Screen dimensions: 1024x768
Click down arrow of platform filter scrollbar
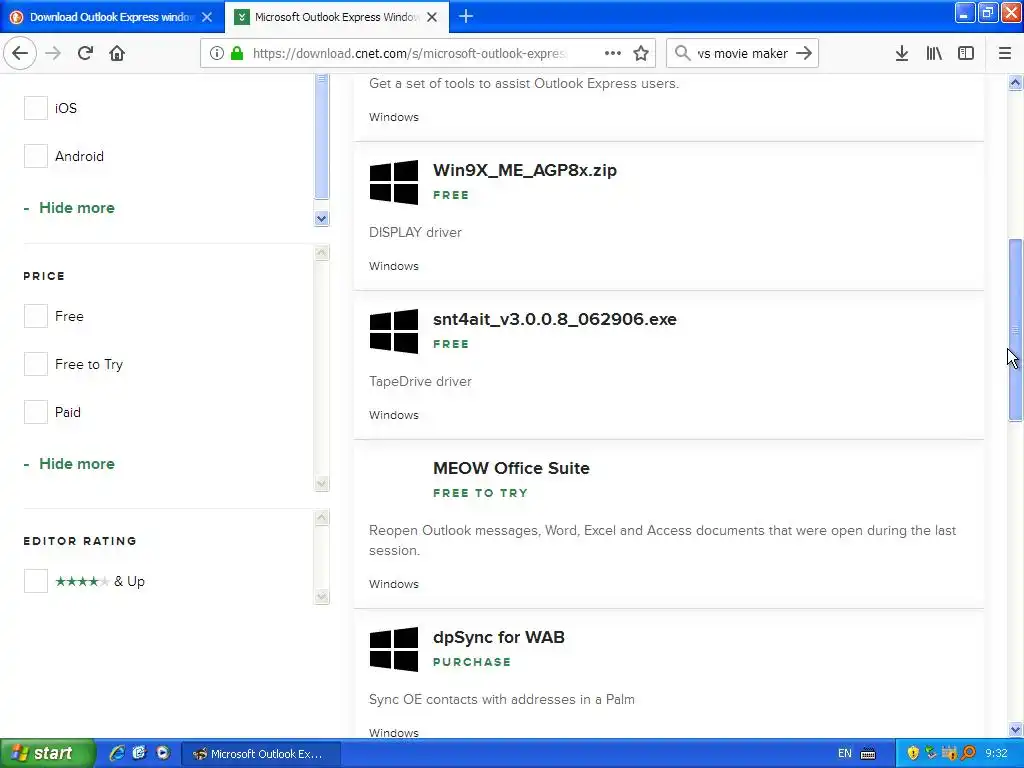click(x=321, y=218)
